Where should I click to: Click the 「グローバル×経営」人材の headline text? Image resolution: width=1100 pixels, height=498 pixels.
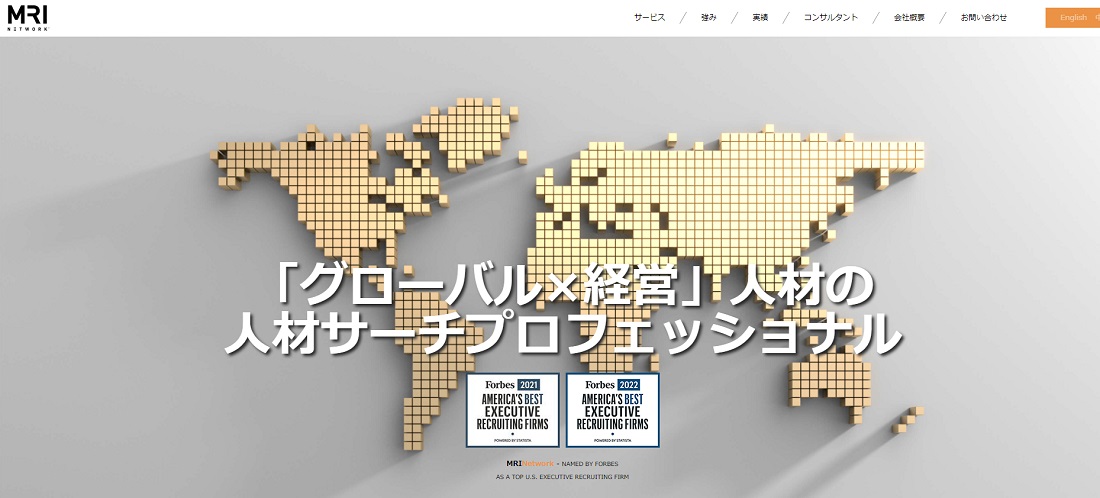point(574,286)
